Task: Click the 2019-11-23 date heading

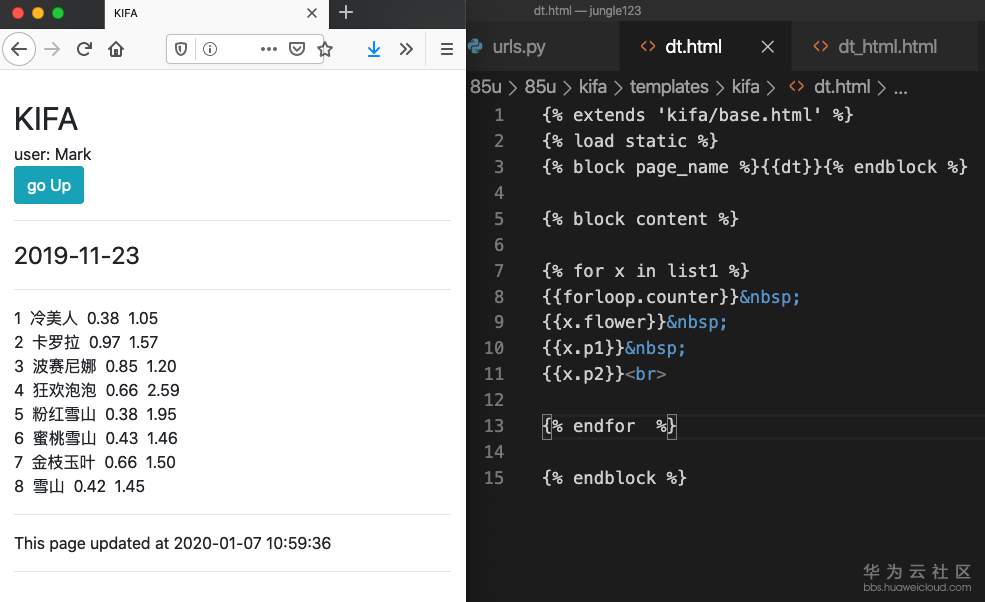Action: pyautogui.click(x=77, y=255)
